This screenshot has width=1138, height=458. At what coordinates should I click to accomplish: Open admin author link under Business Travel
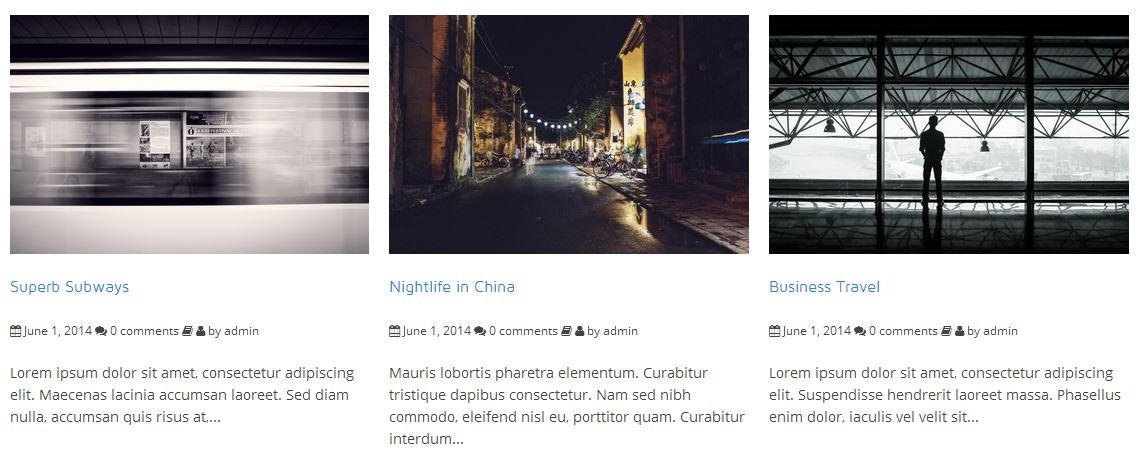[x=1000, y=331]
